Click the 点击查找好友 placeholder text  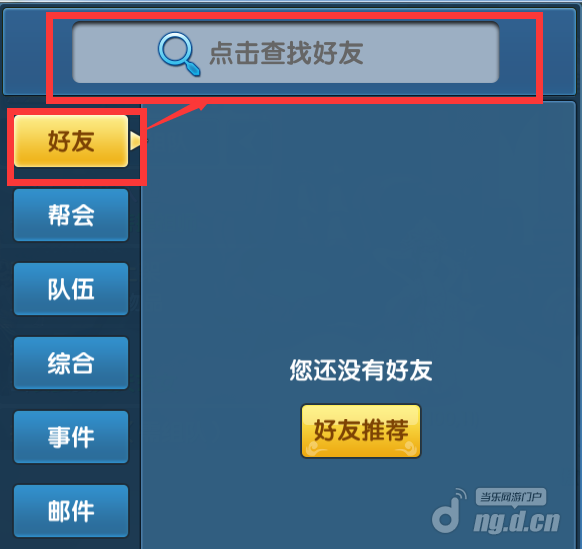pos(286,53)
